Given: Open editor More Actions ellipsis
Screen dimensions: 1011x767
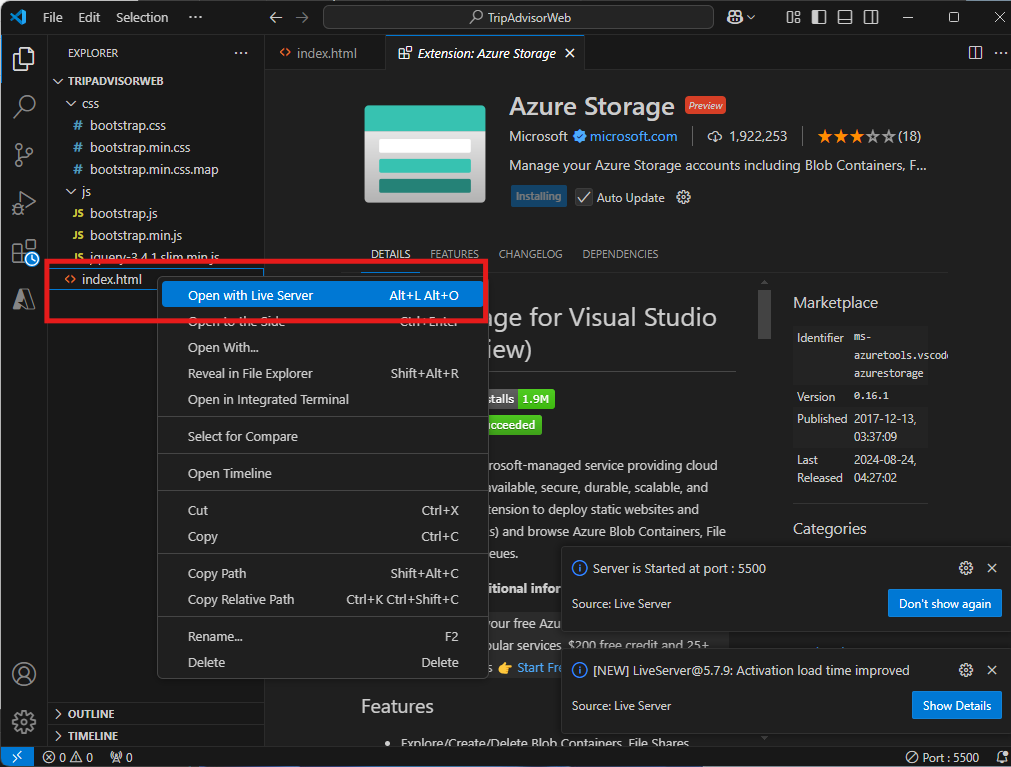Looking at the screenshot, I should click(1001, 53).
